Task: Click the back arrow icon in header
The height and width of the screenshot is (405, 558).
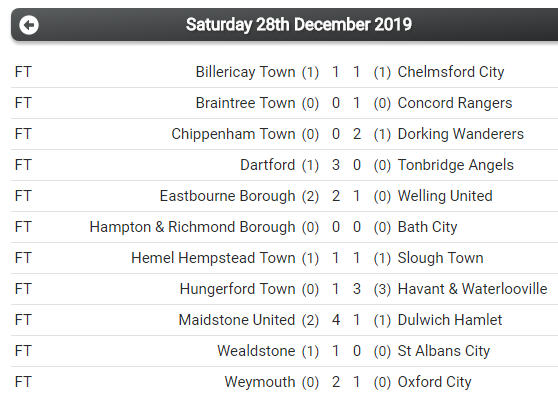Action: (x=29, y=25)
